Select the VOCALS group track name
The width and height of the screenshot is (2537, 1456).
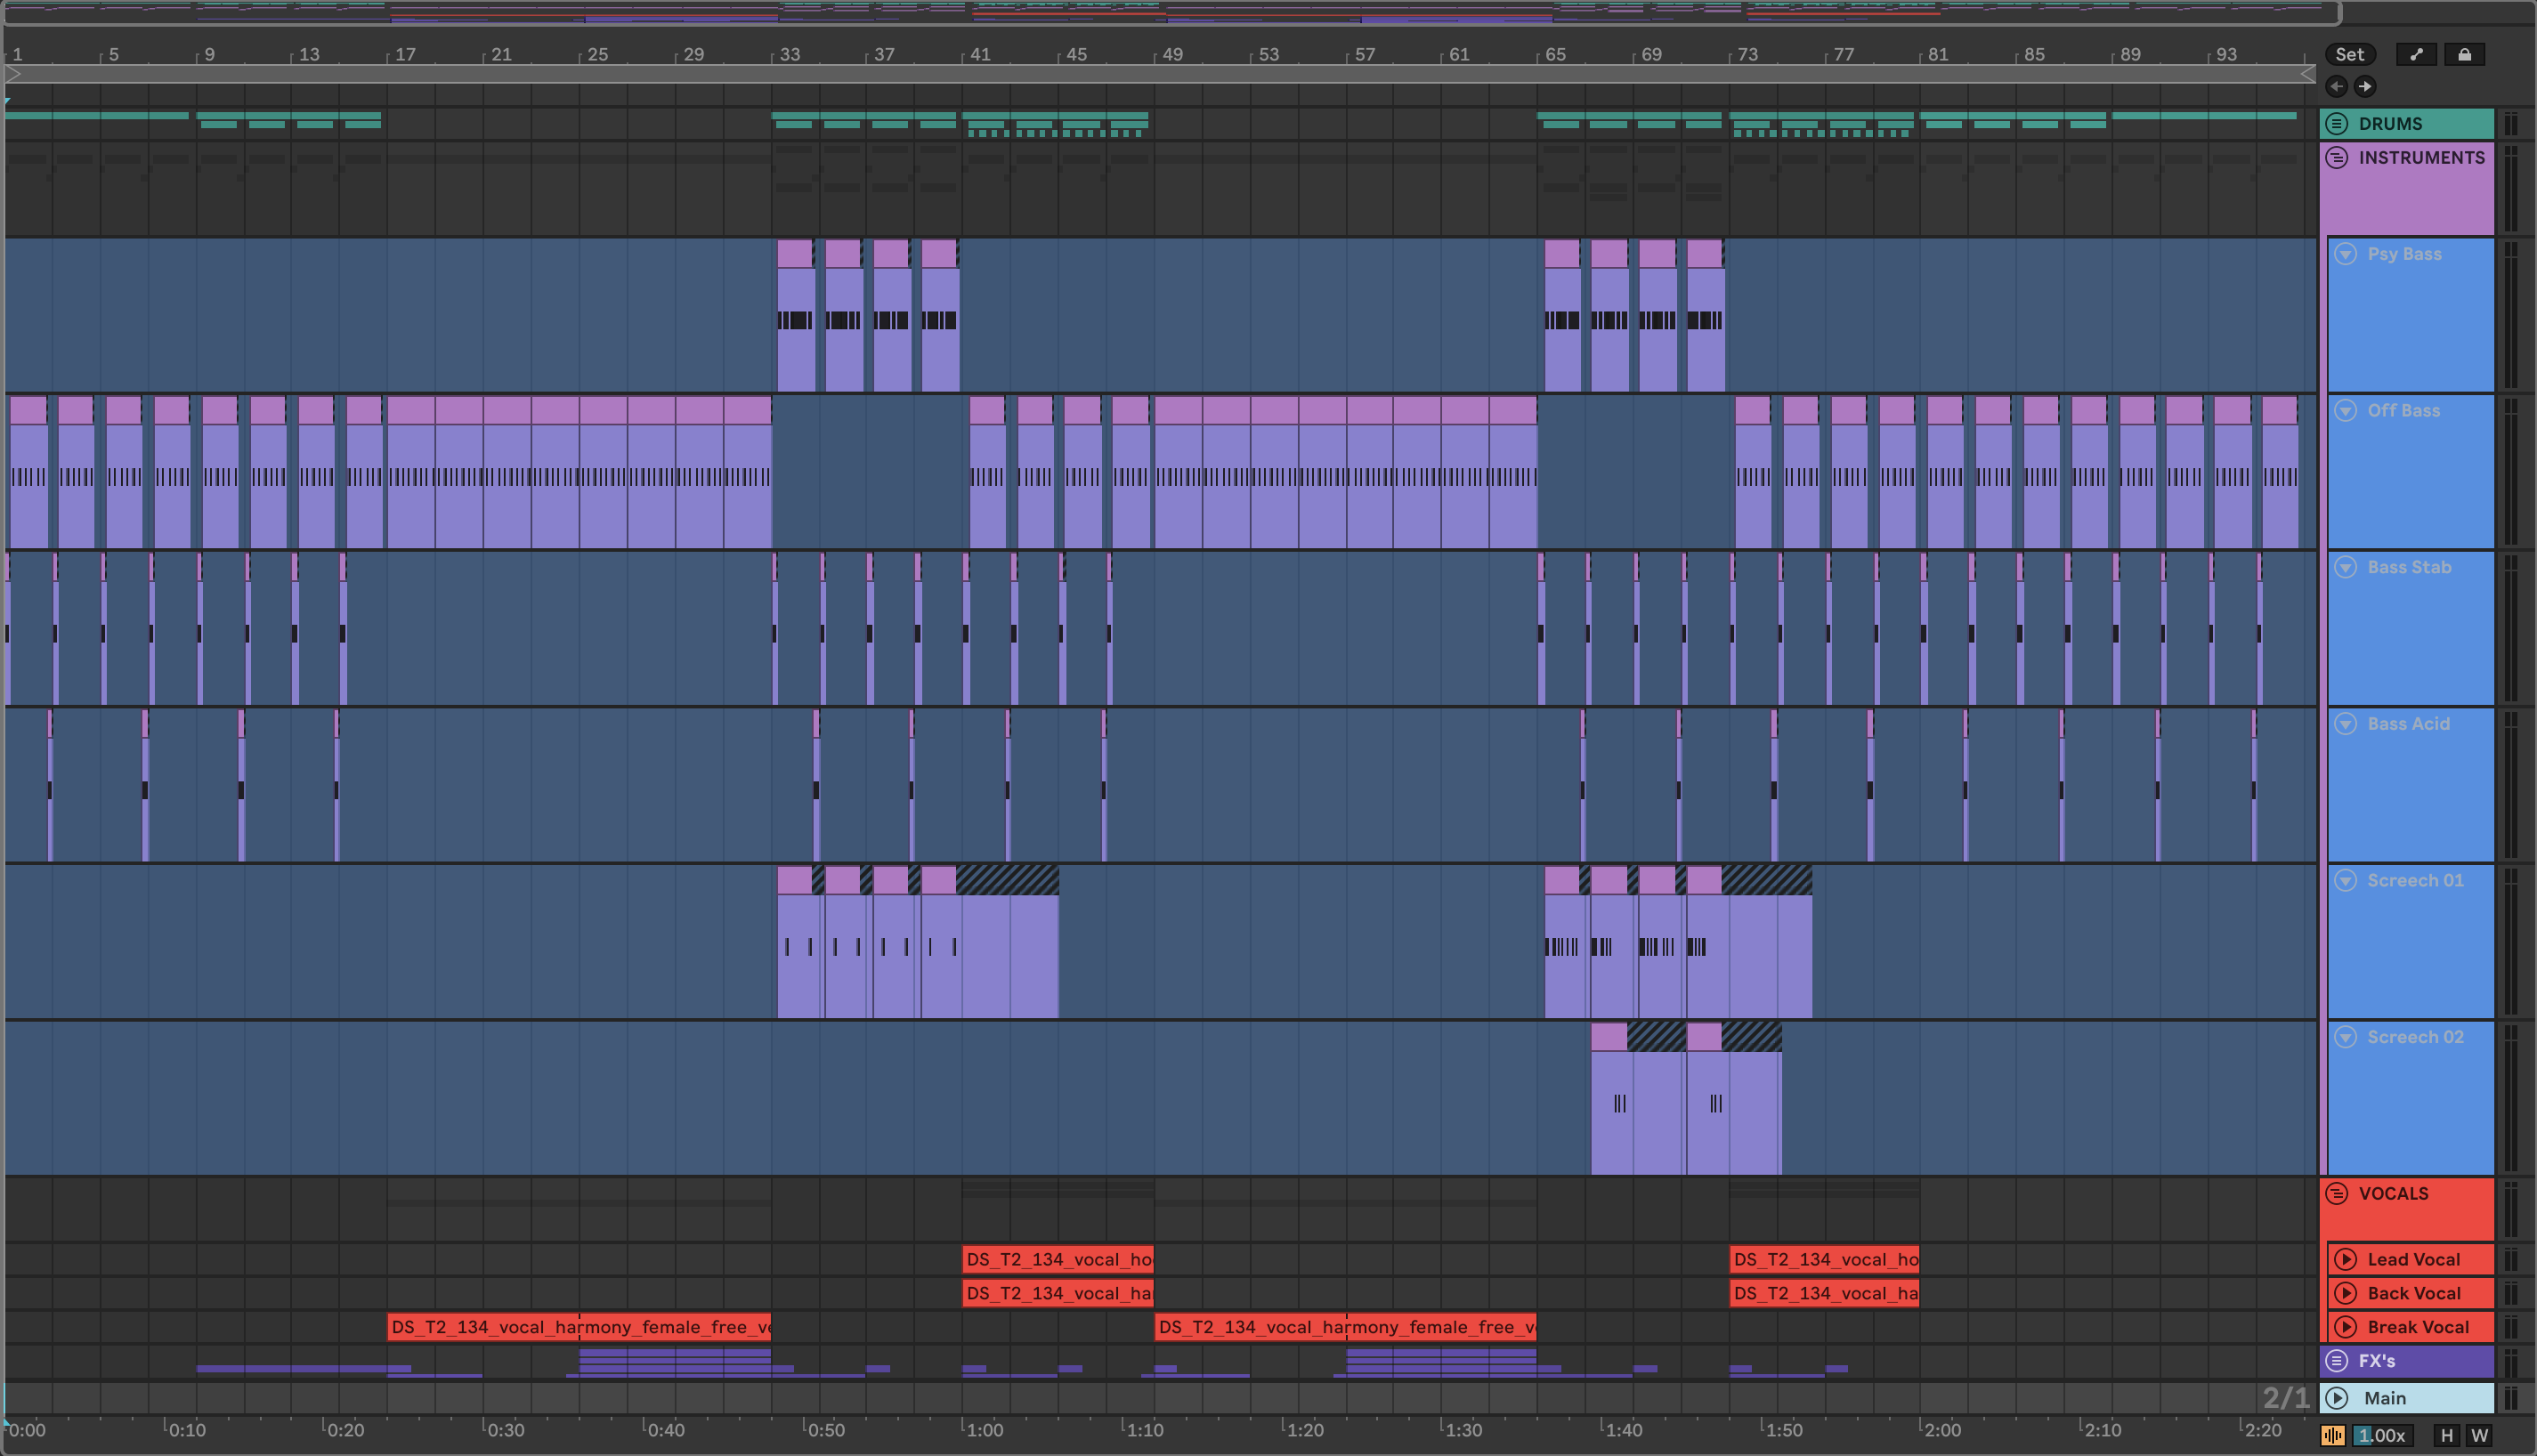click(x=2393, y=1193)
